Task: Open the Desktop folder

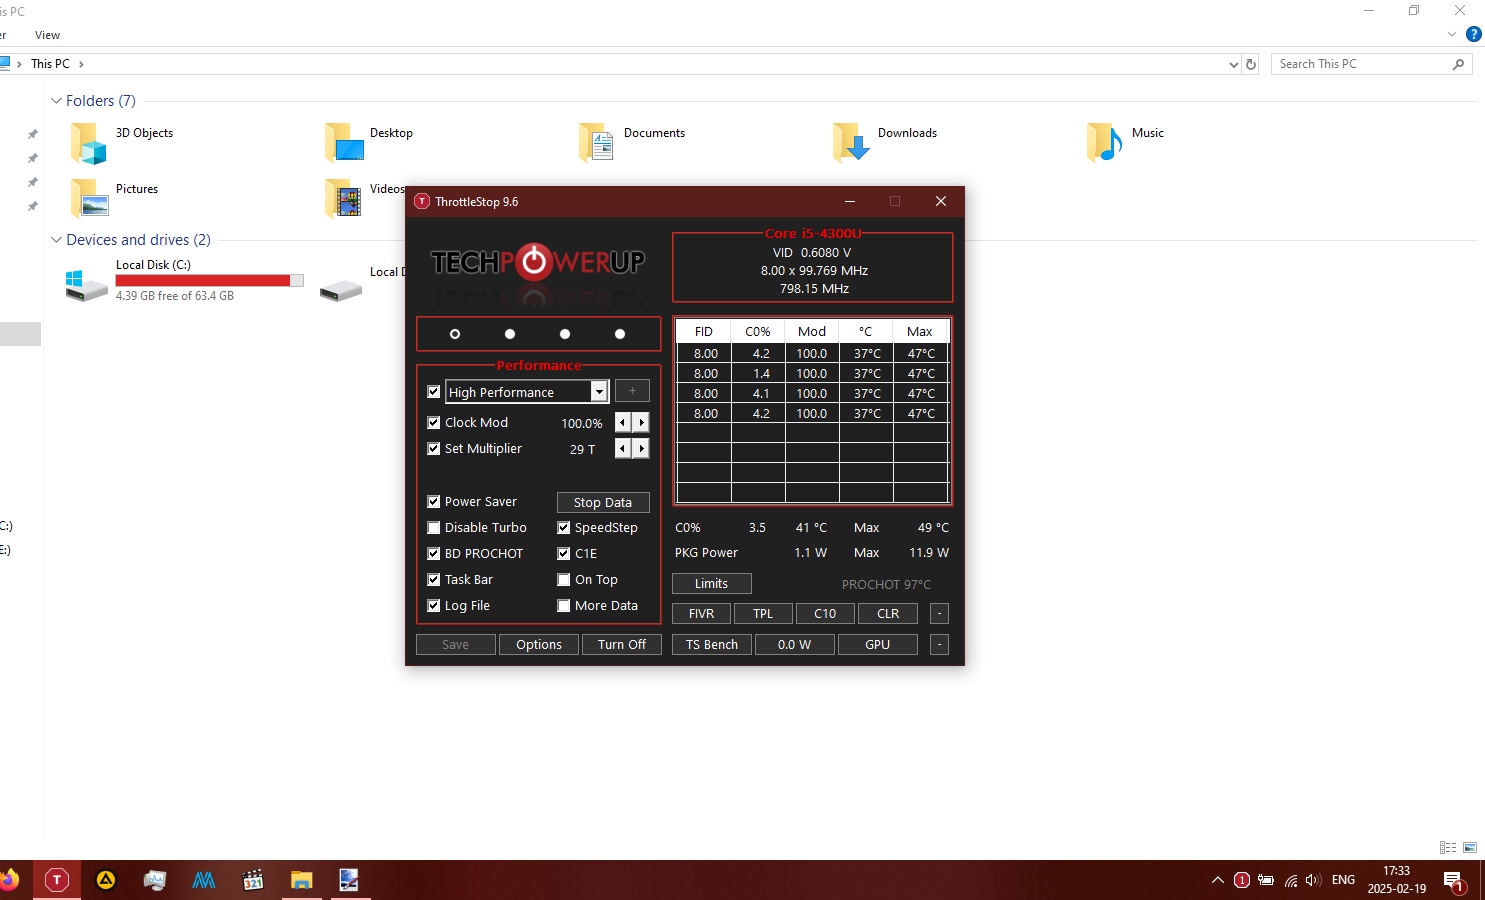Action: pyautogui.click(x=368, y=143)
